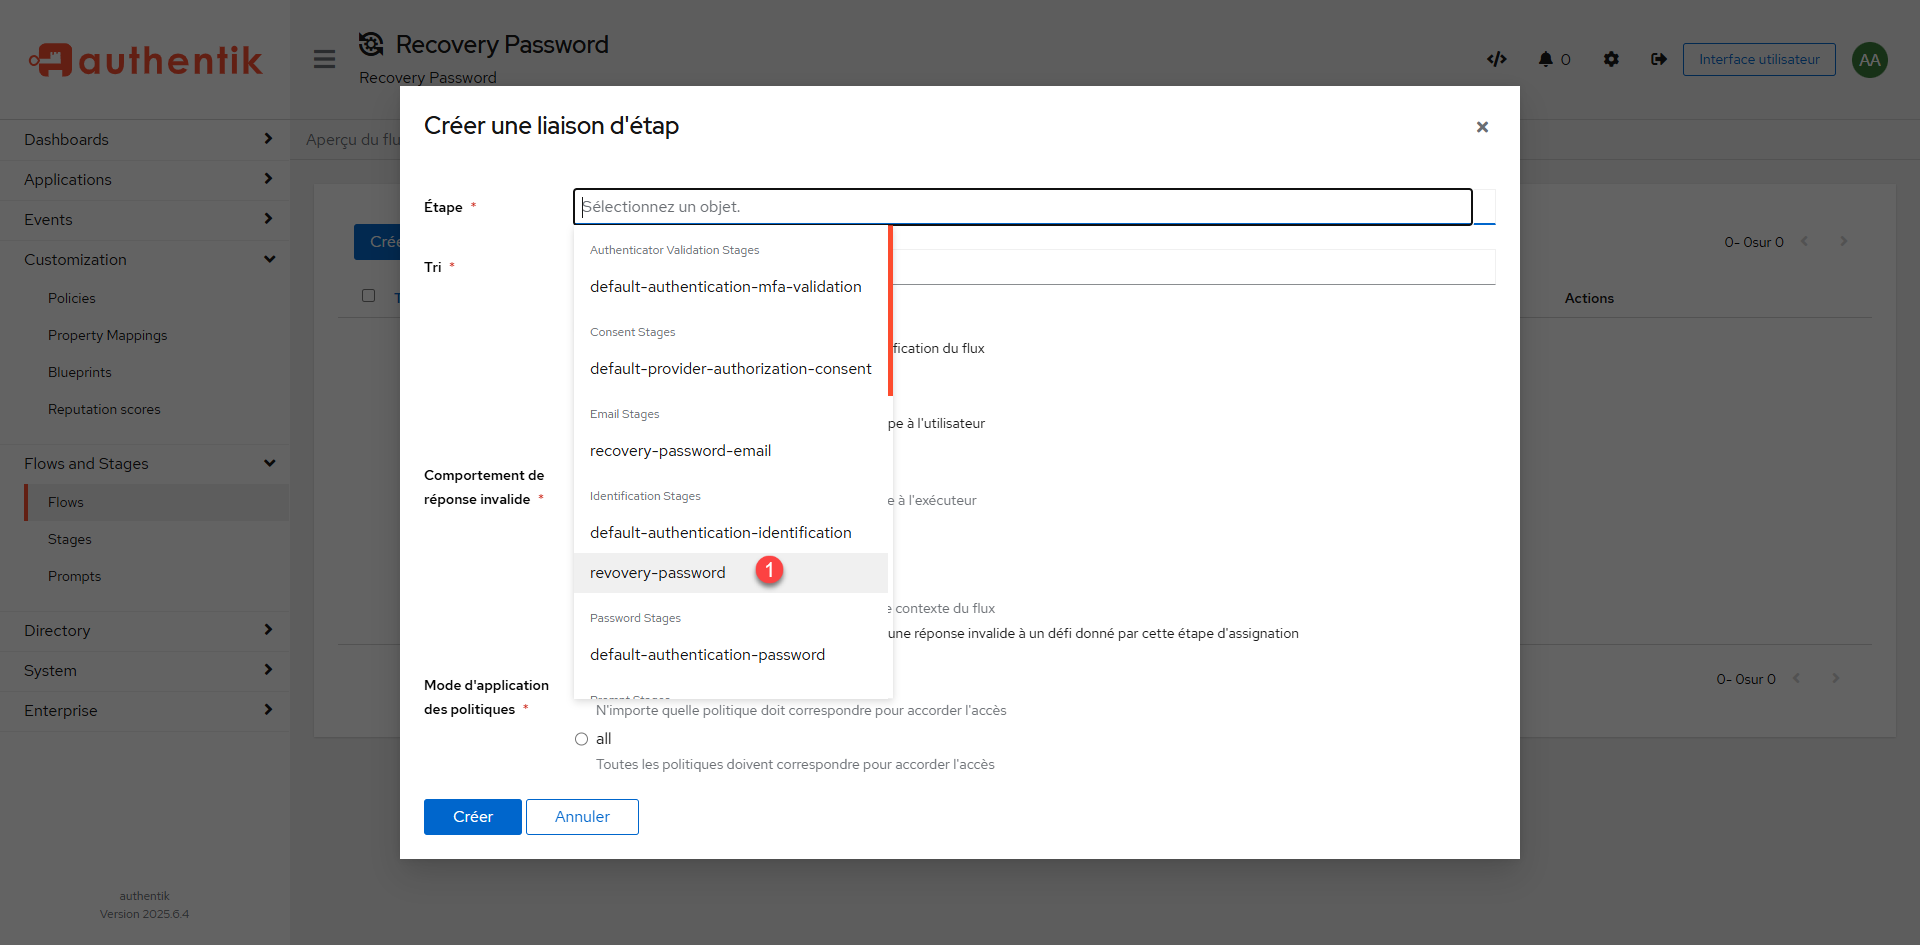1920x945 pixels.
Task: Tick the table select-all checkbox
Action: (x=368, y=296)
